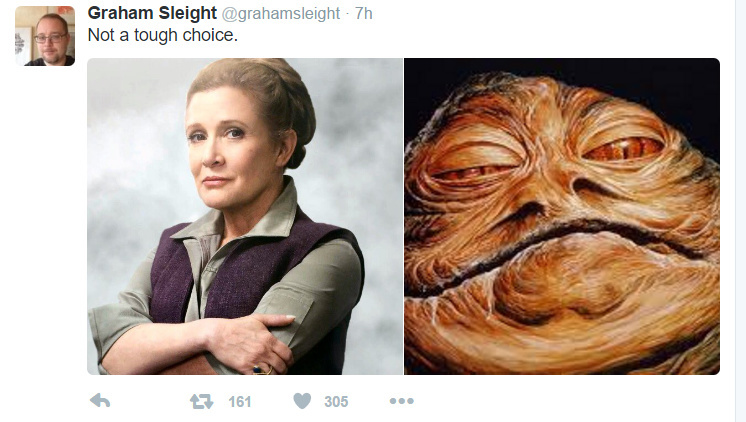Enlarge the left photo of woman in purple vest
This screenshot has width=746, height=422.
click(x=245, y=216)
